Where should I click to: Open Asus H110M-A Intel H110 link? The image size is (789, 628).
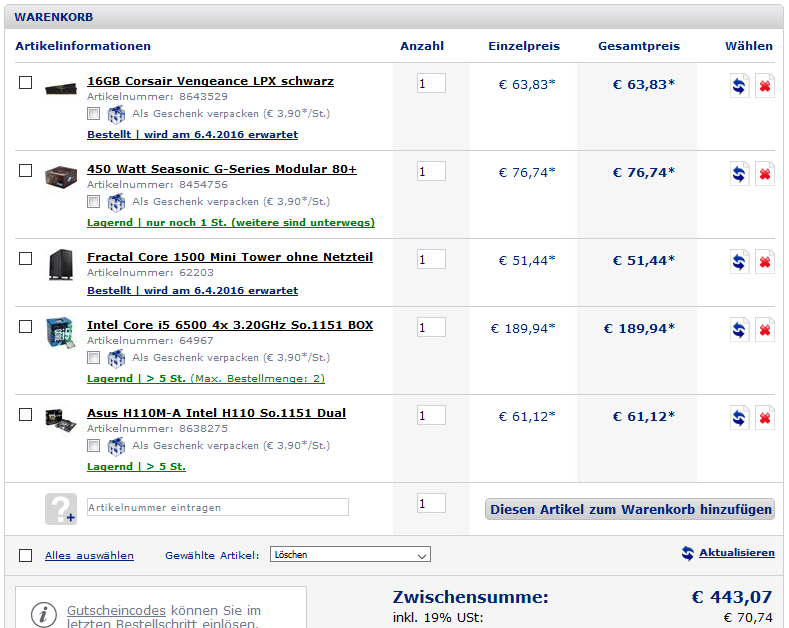coord(216,413)
